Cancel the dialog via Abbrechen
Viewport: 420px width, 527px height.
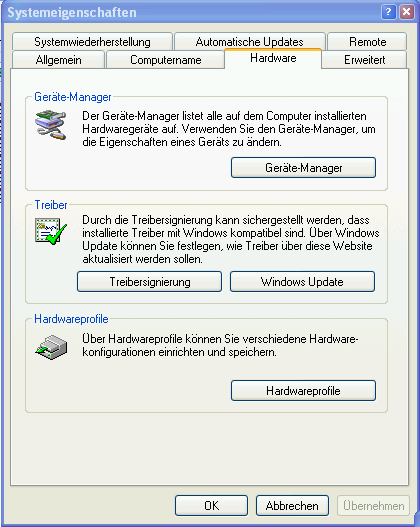coord(292,505)
